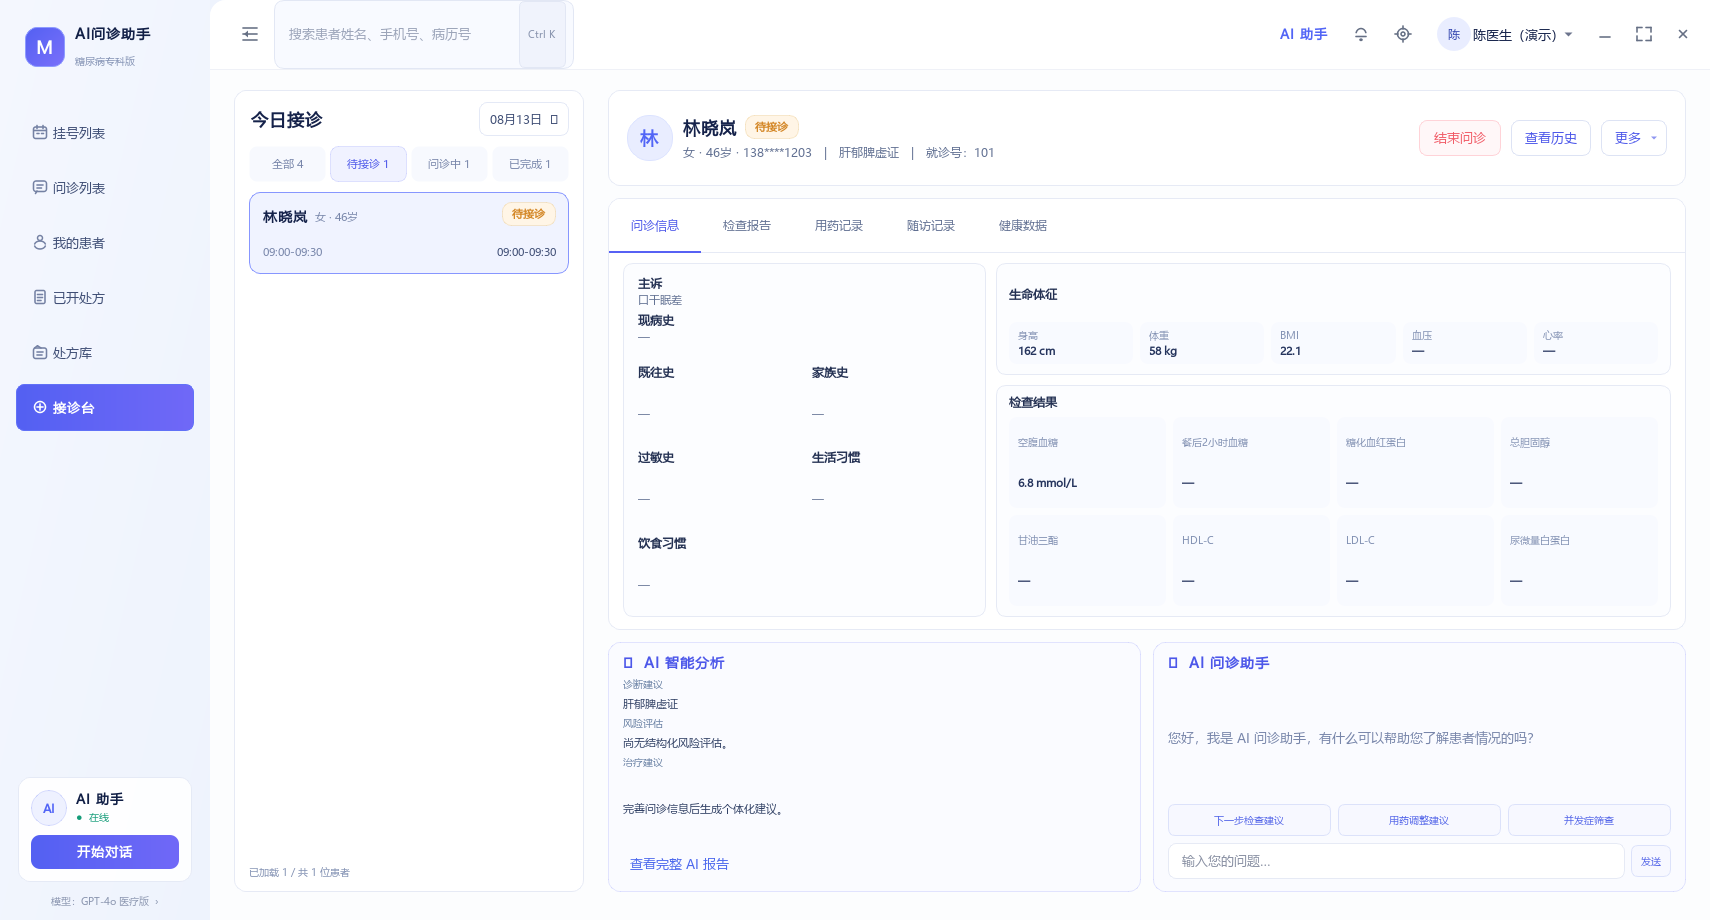Open the 问诊列表 sidebar item
Viewport: 1710px width, 920px height.
click(x=105, y=188)
